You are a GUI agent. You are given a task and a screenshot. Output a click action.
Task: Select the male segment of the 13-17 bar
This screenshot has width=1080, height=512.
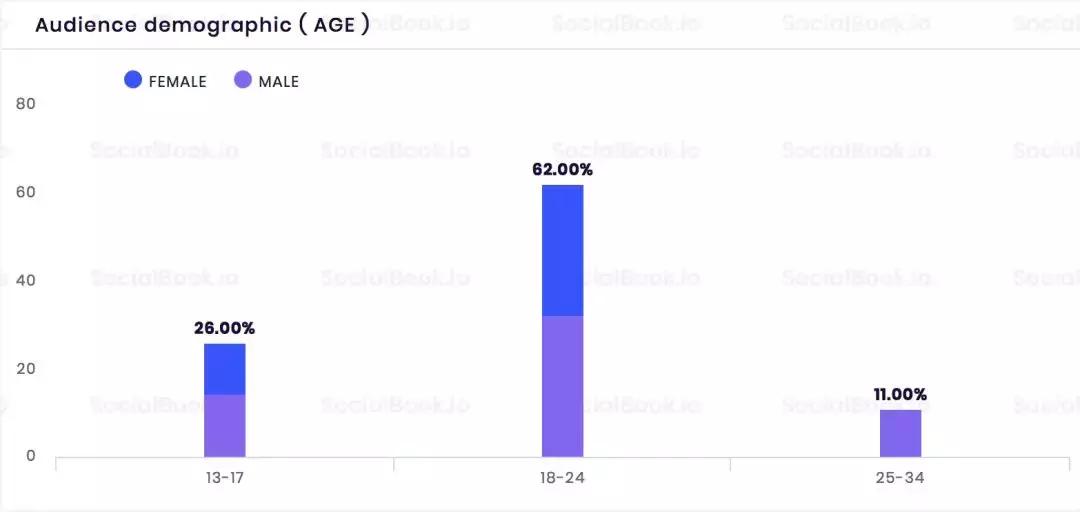[225, 425]
